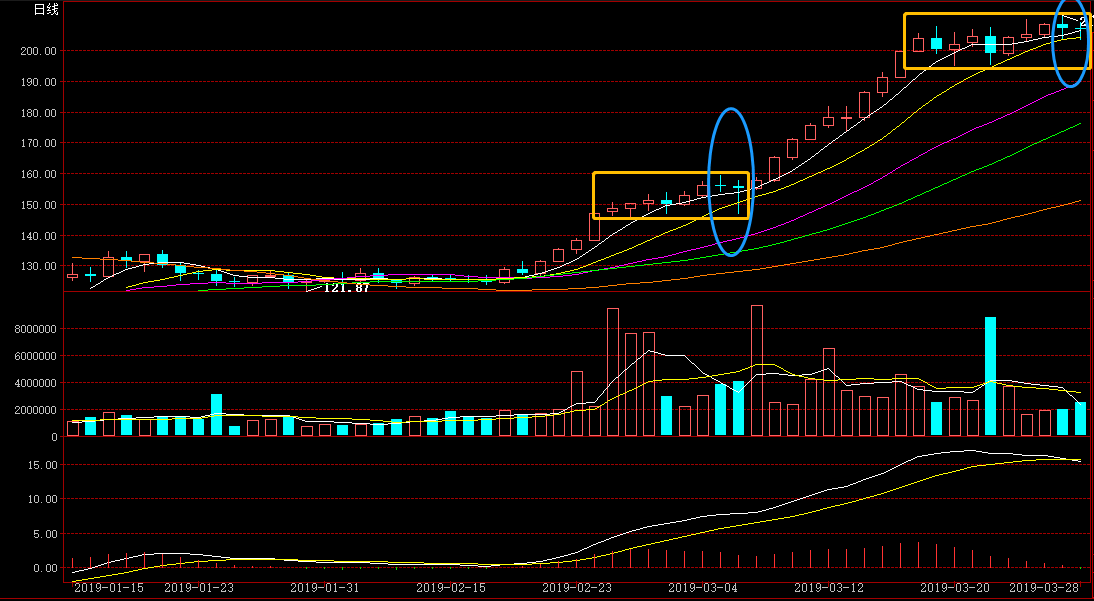1094x601 pixels.
Task: Select the tallest cyan volume bar in January
Action: coord(216,415)
